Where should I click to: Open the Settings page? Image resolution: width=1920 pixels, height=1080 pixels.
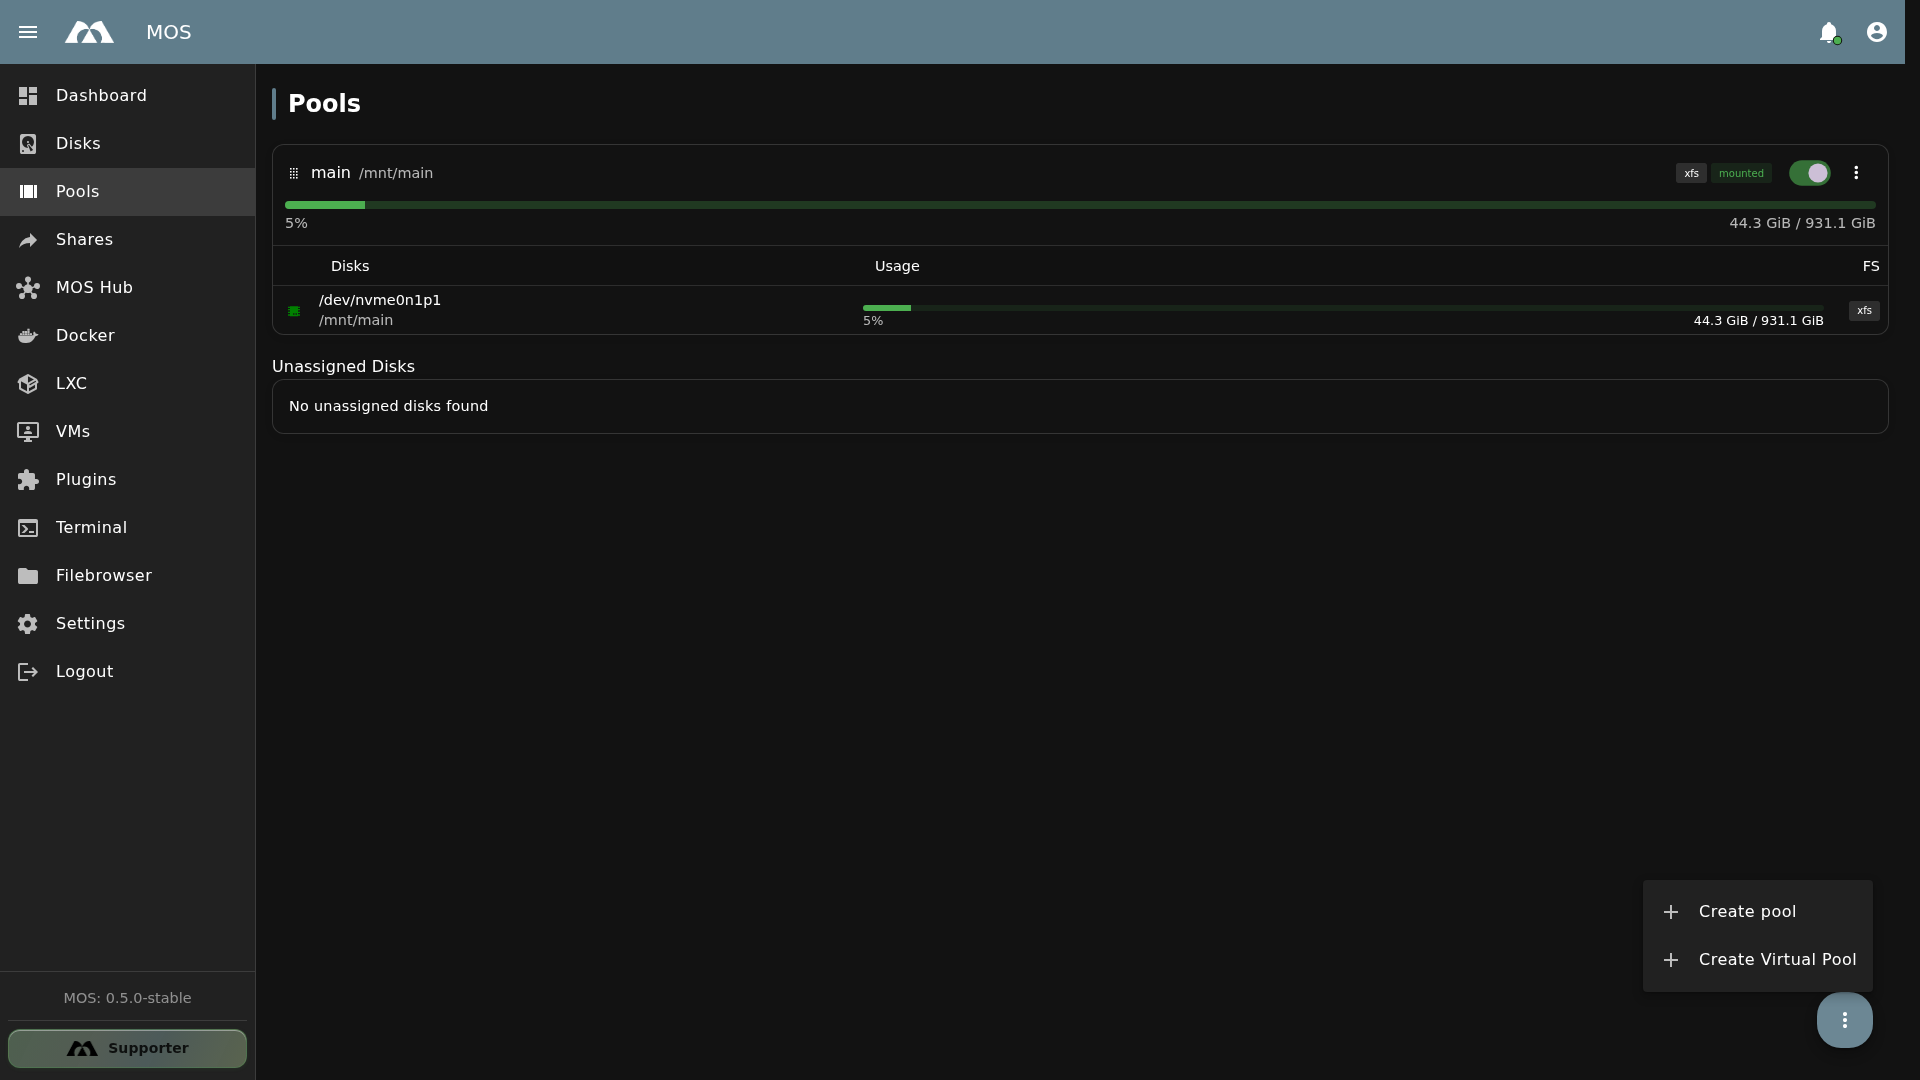pyautogui.click(x=128, y=624)
